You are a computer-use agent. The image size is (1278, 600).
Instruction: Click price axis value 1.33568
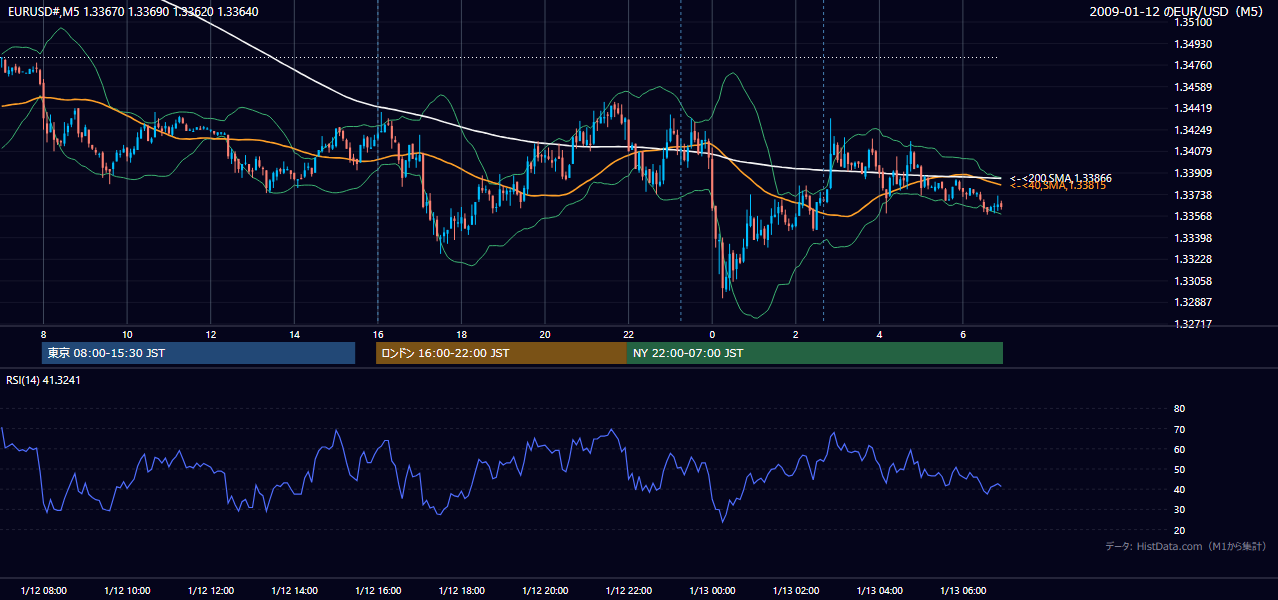pos(1194,216)
